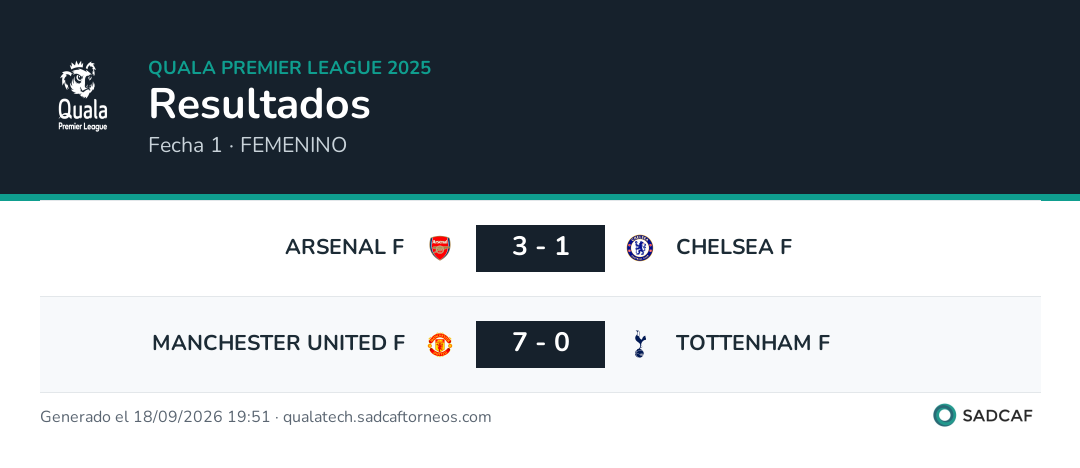Select the 3 - 1 score box
1080x468 pixels.
click(x=540, y=248)
